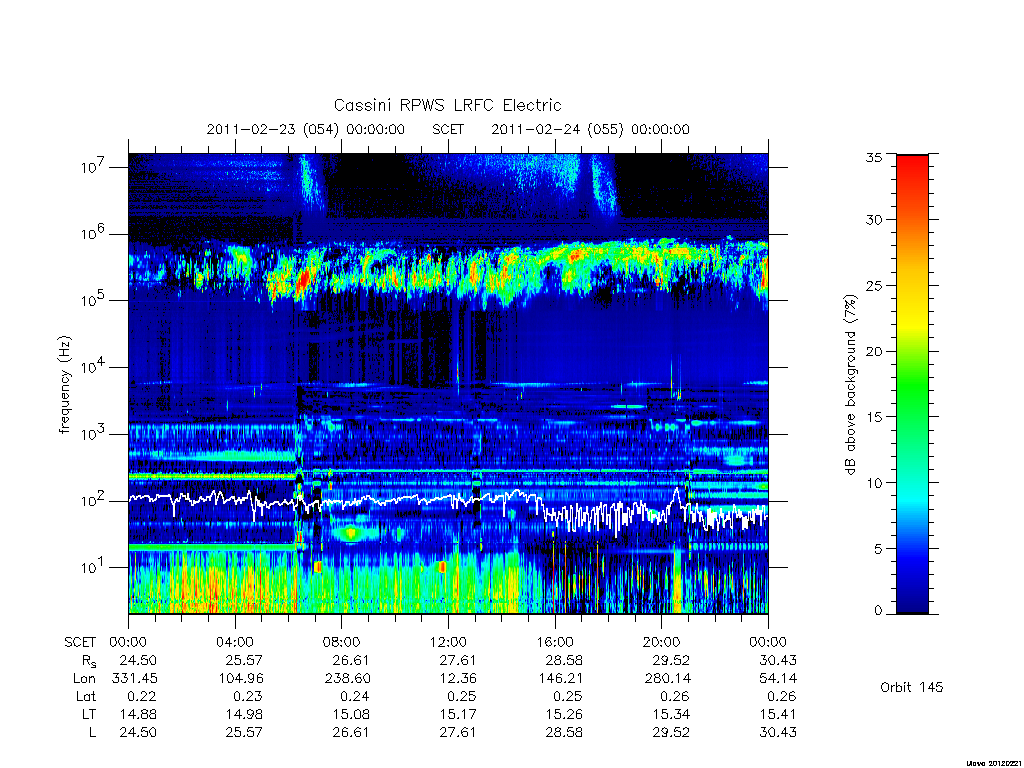Click the LT value '14.98'
The width and height of the screenshot is (1024, 768).
coord(244,714)
